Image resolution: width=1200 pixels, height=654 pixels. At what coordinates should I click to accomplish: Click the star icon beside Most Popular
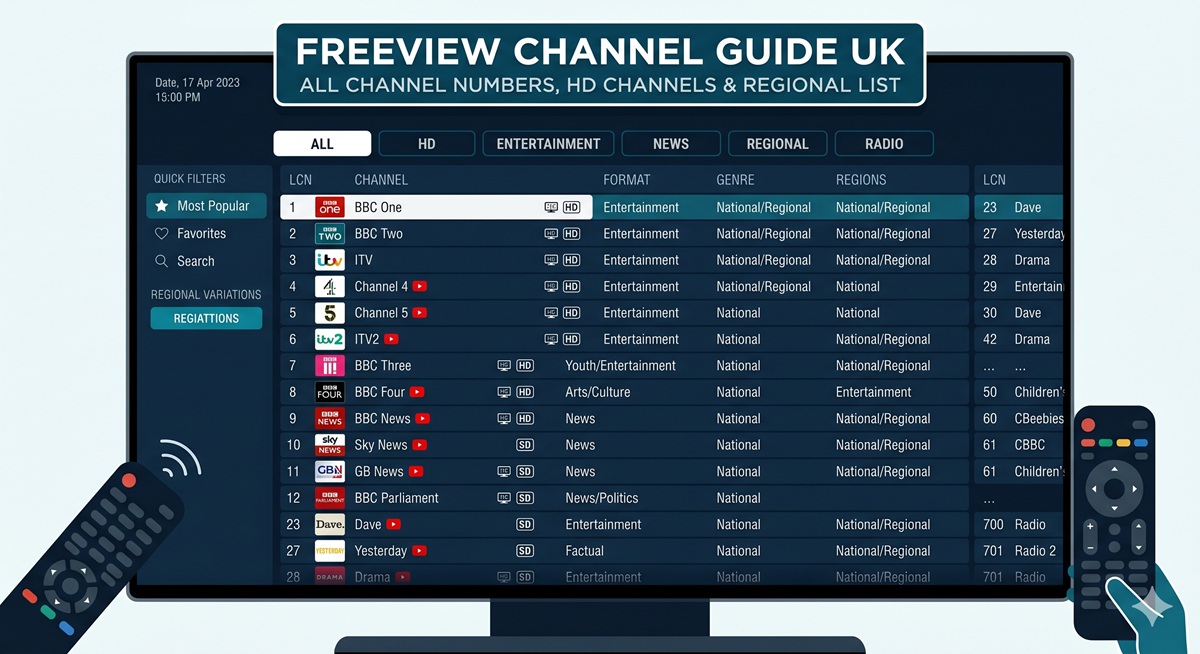point(162,206)
